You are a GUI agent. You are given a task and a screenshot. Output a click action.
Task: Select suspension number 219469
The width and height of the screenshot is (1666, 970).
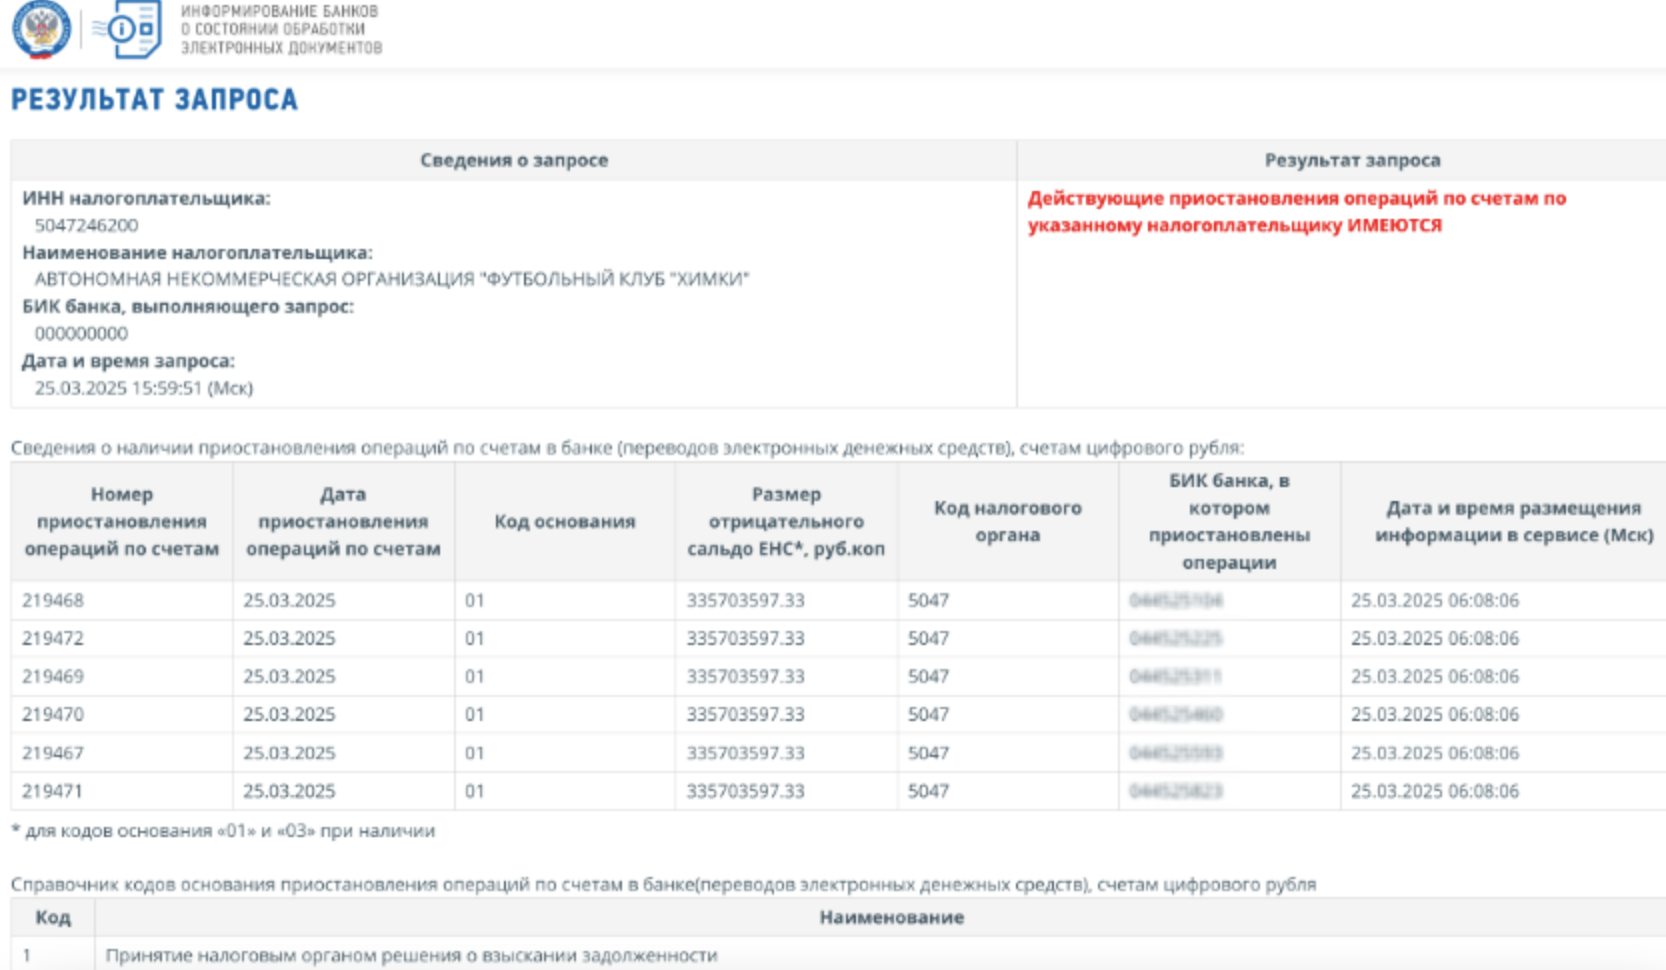tap(53, 676)
